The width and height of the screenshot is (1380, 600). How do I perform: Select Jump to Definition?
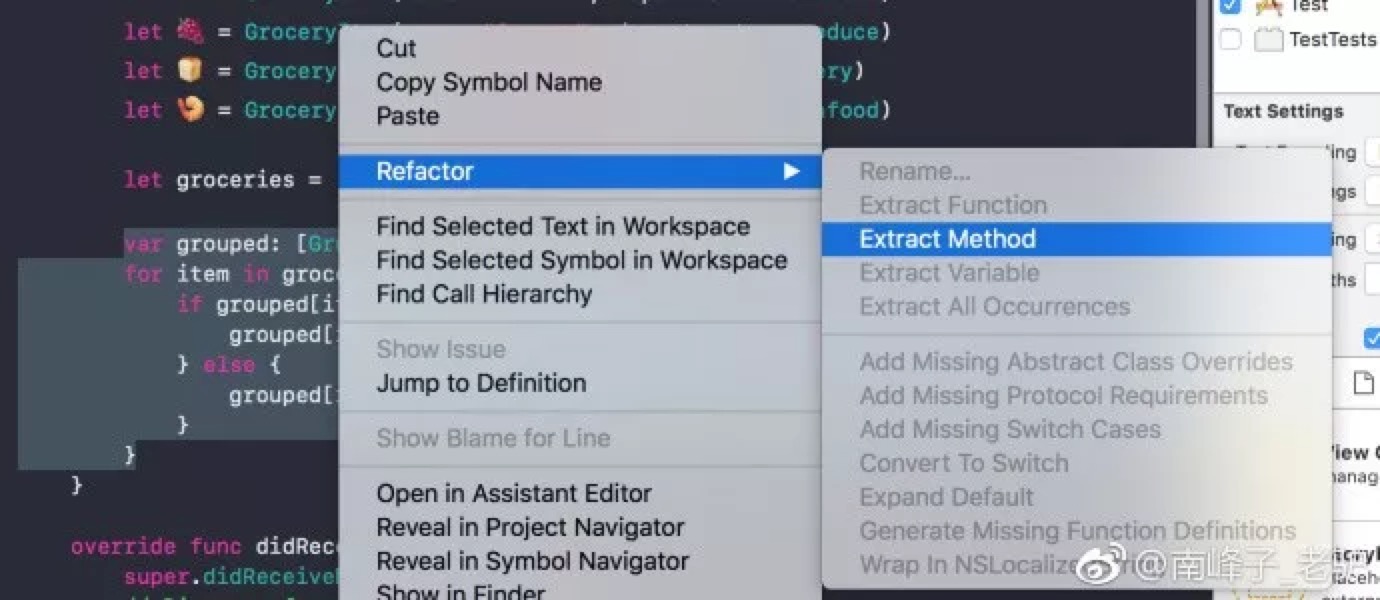tap(481, 383)
